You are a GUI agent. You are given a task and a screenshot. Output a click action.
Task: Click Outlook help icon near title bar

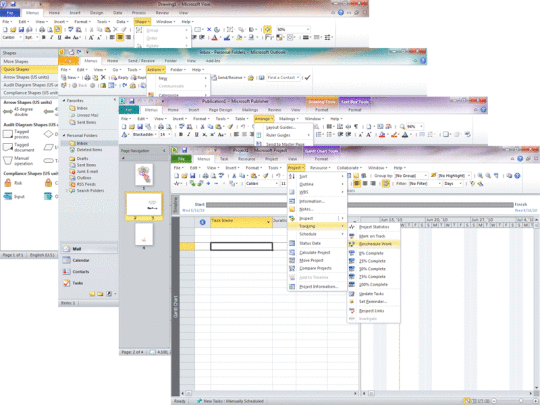coord(423,61)
